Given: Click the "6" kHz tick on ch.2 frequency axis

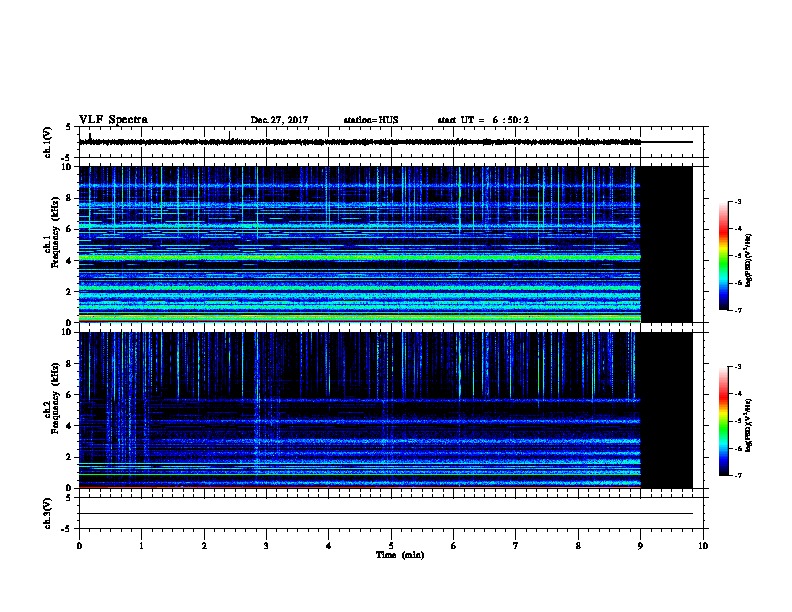Looking at the screenshot, I should point(69,395).
